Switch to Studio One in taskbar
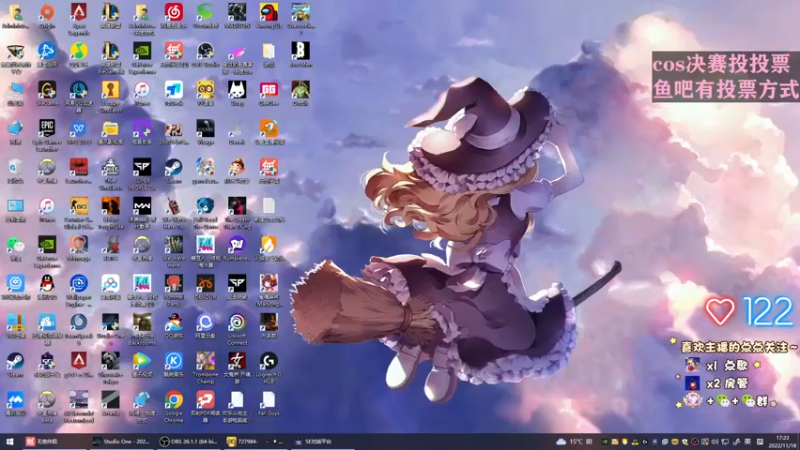This screenshot has width=800, height=450. coord(120,441)
